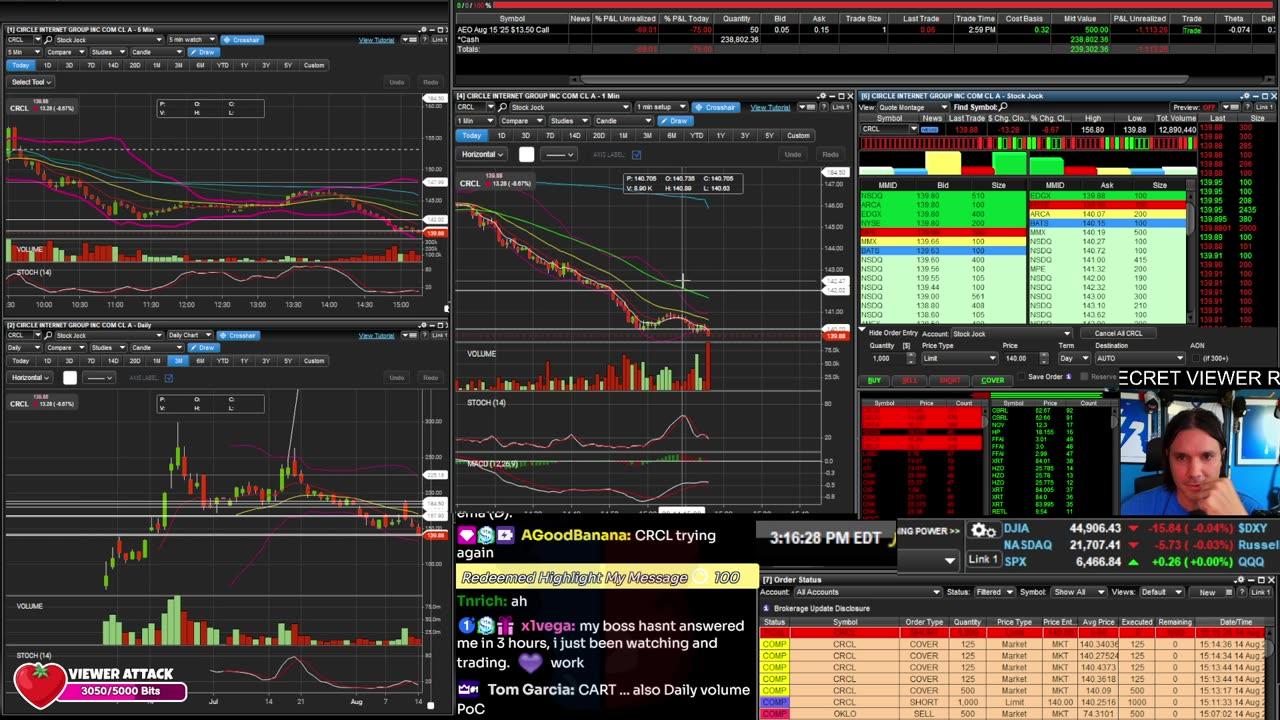This screenshot has height=720, width=1280.
Task: Click the gear icon left of DJIA ticker
Action: pos(983,530)
